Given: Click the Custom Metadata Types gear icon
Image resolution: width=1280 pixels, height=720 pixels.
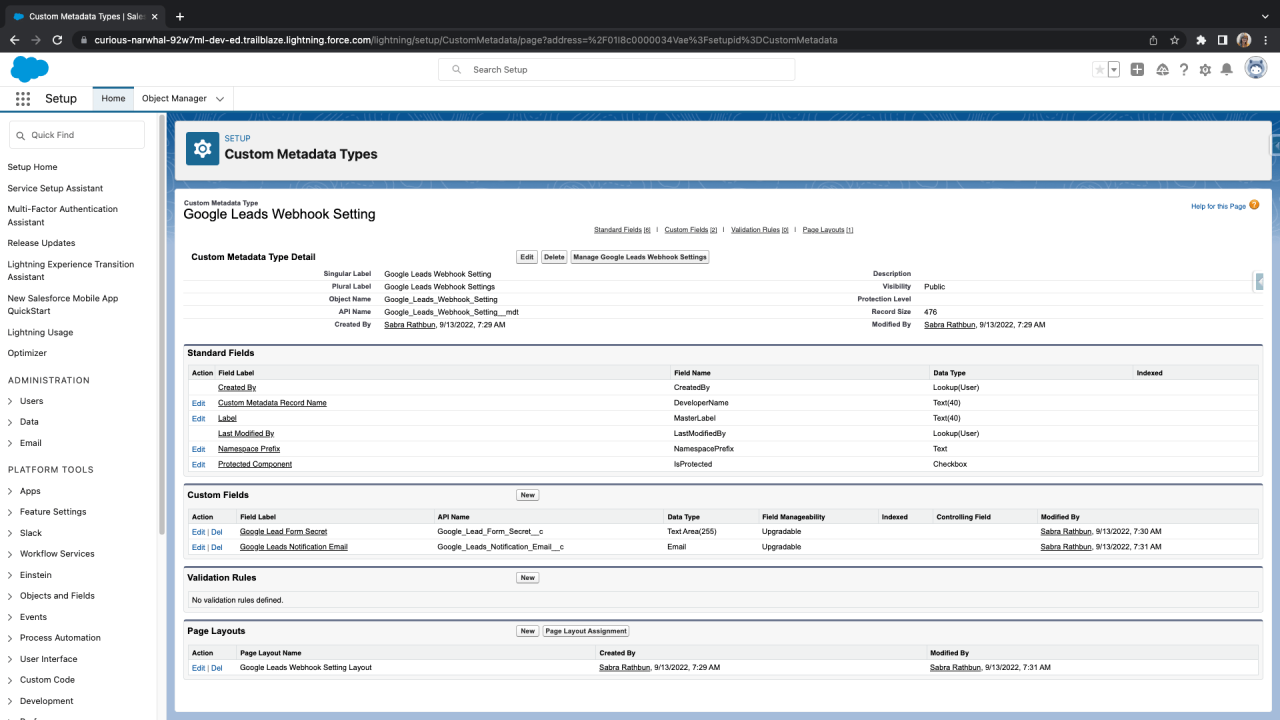Looking at the screenshot, I should coord(202,148).
